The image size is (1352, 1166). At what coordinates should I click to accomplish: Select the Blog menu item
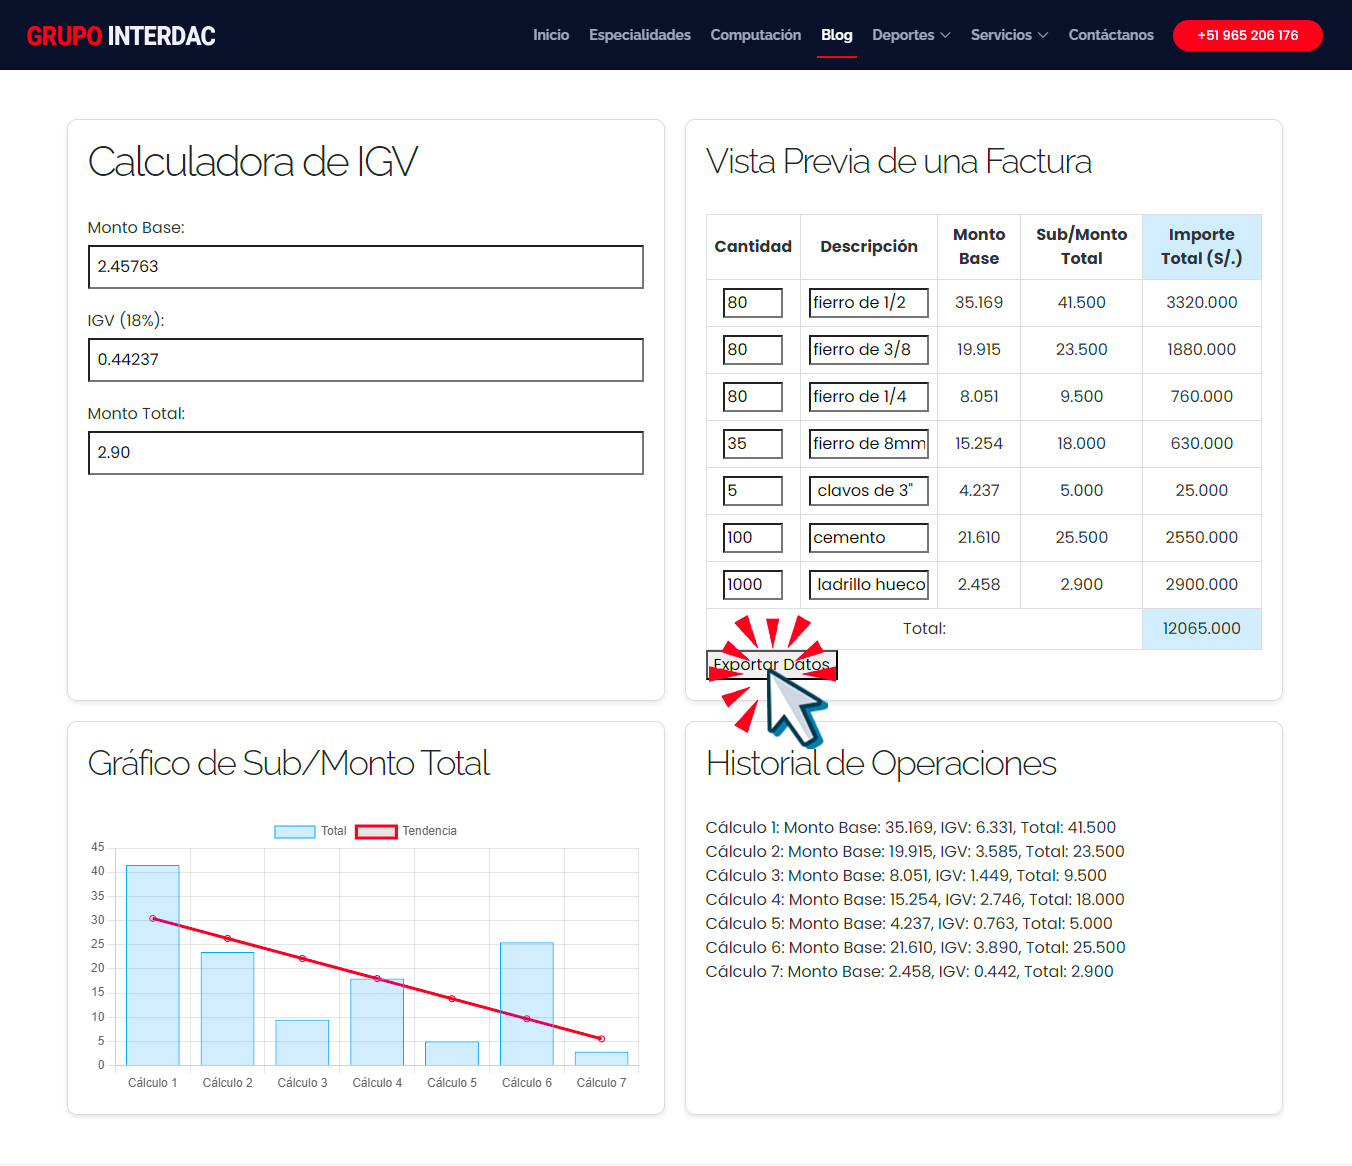click(x=836, y=35)
